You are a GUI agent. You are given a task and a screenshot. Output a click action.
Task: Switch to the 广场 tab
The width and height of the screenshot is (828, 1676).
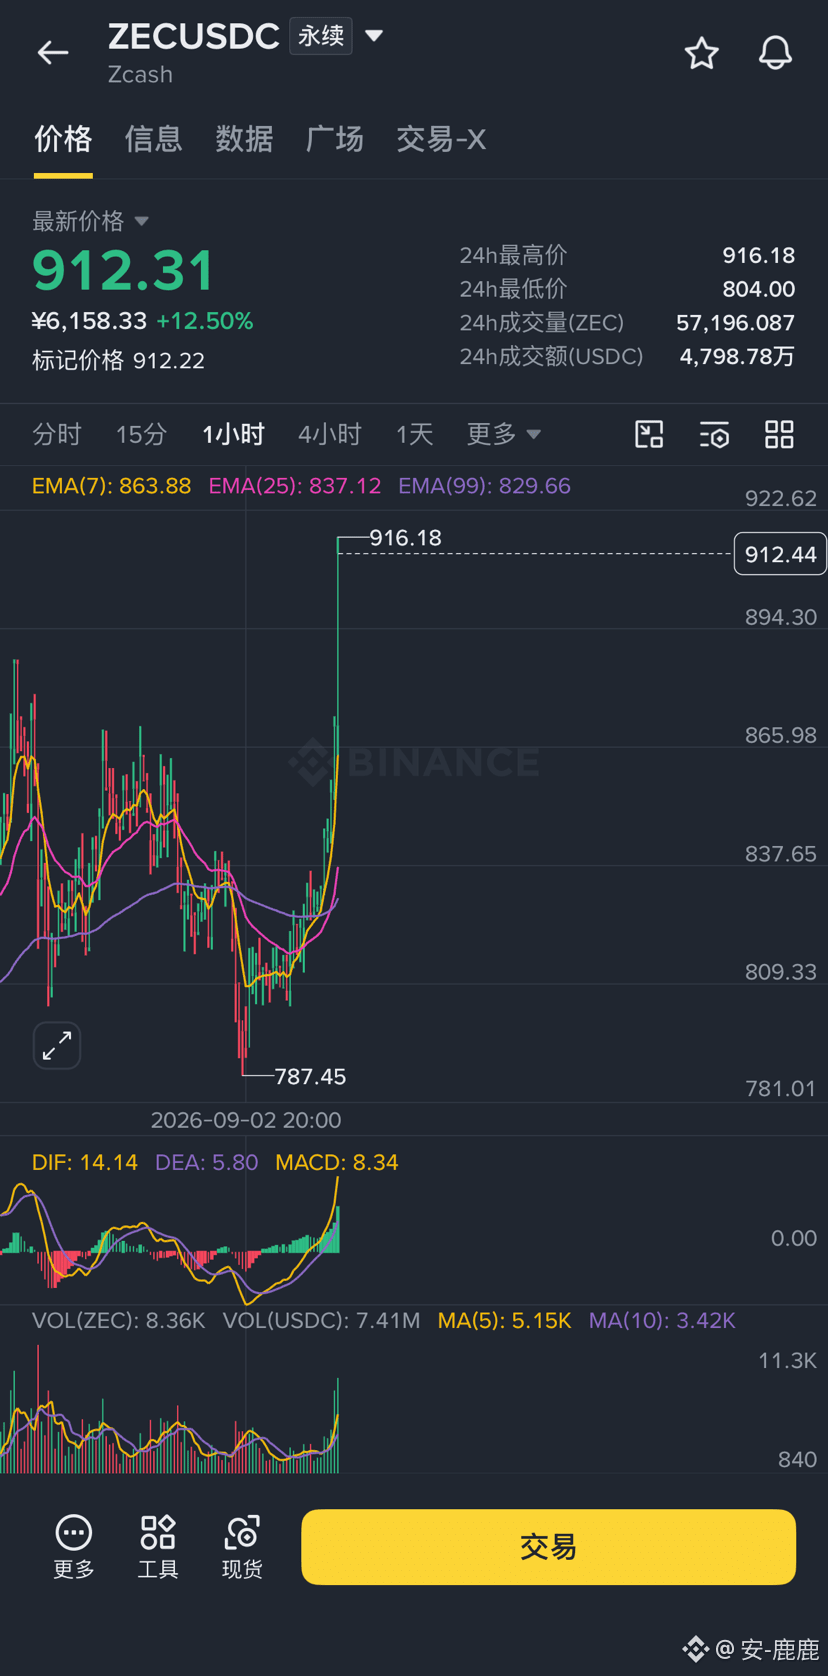[334, 139]
